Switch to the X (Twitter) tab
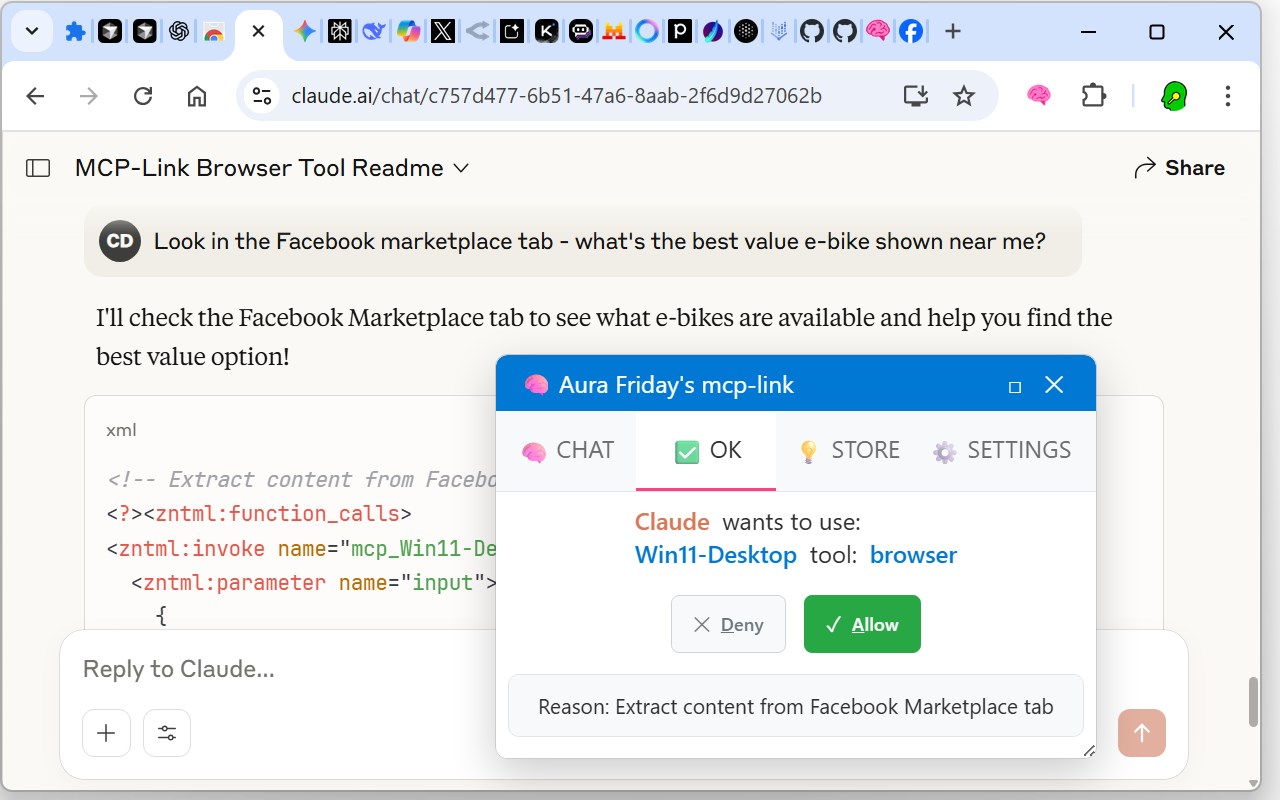1280x800 pixels. click(x=443, y=32)
